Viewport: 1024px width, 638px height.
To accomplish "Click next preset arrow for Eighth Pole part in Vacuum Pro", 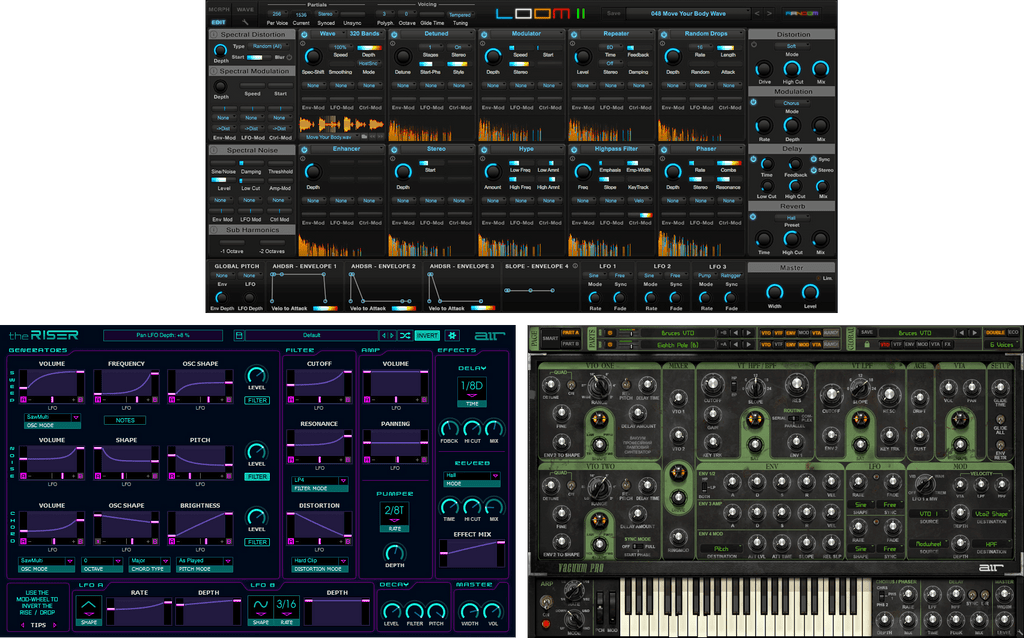I will click(x=746, y=345).
